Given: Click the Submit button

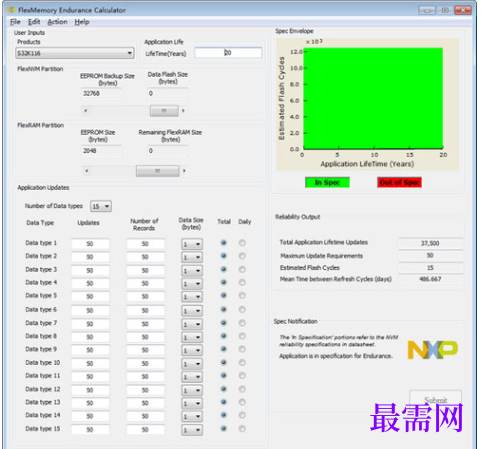Looking at the screenshot, I should click(435, 399).
